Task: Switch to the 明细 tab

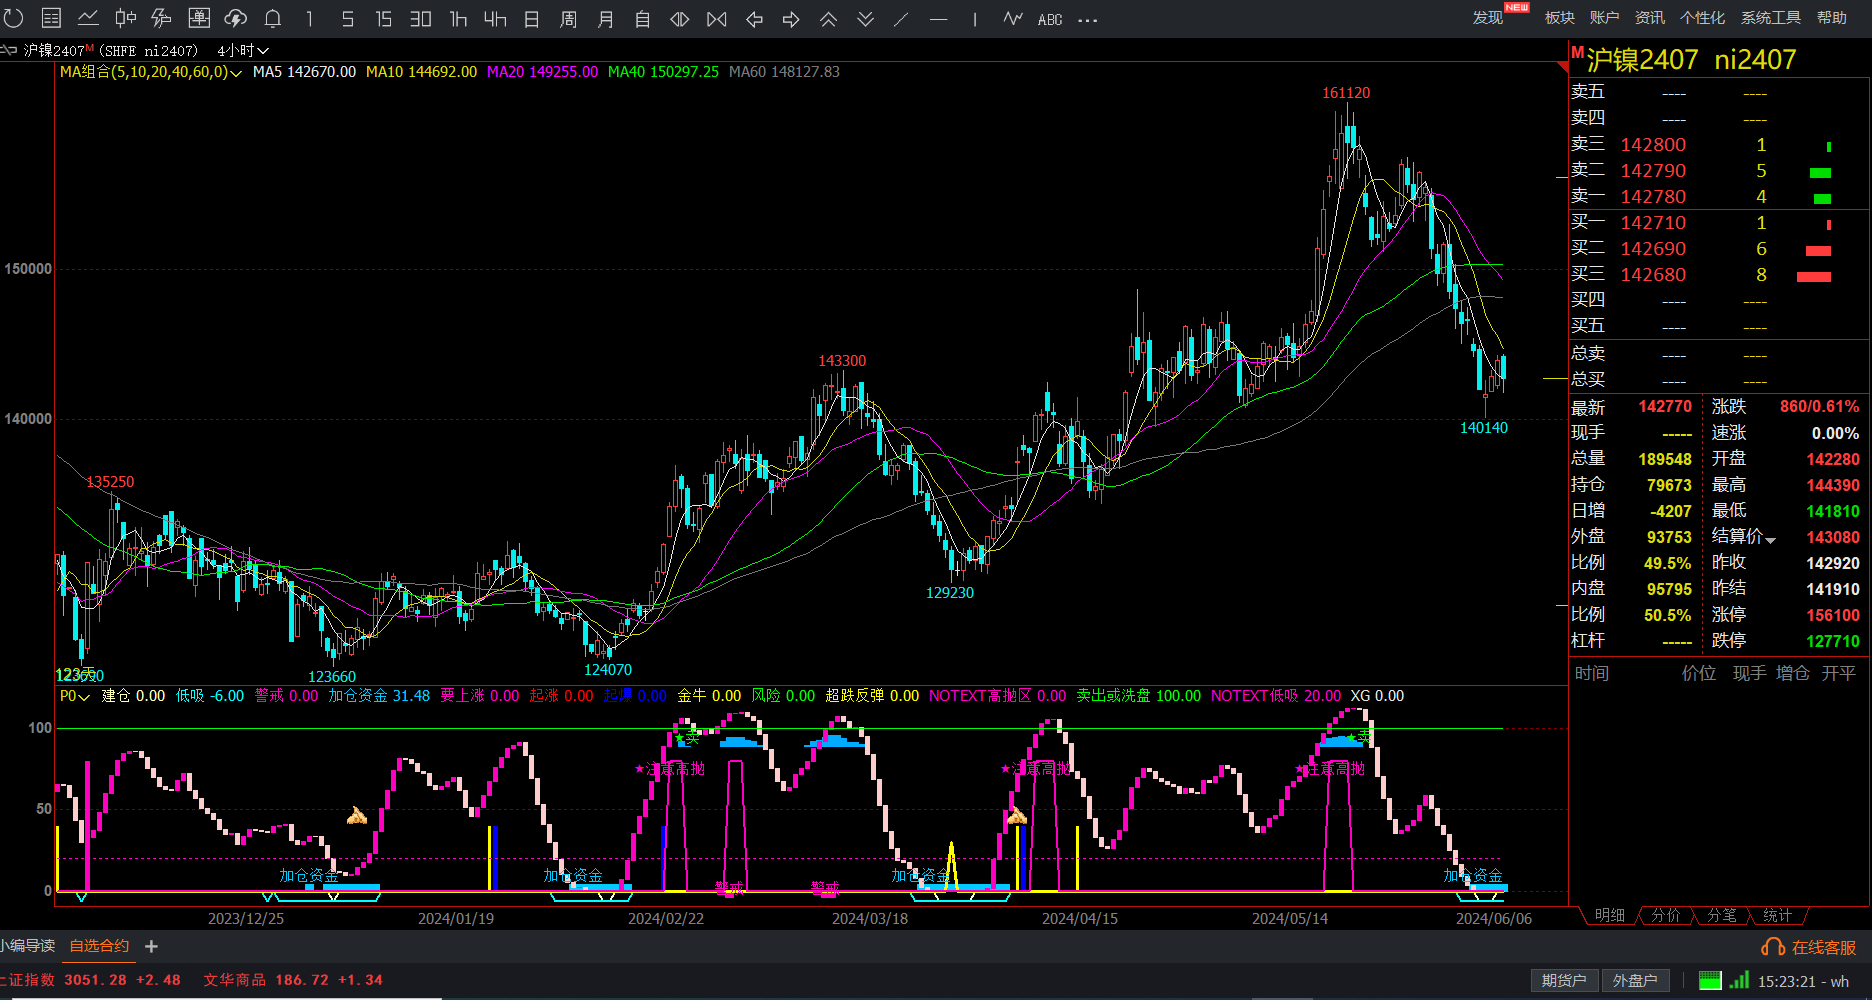Action: pos(1610,915)
